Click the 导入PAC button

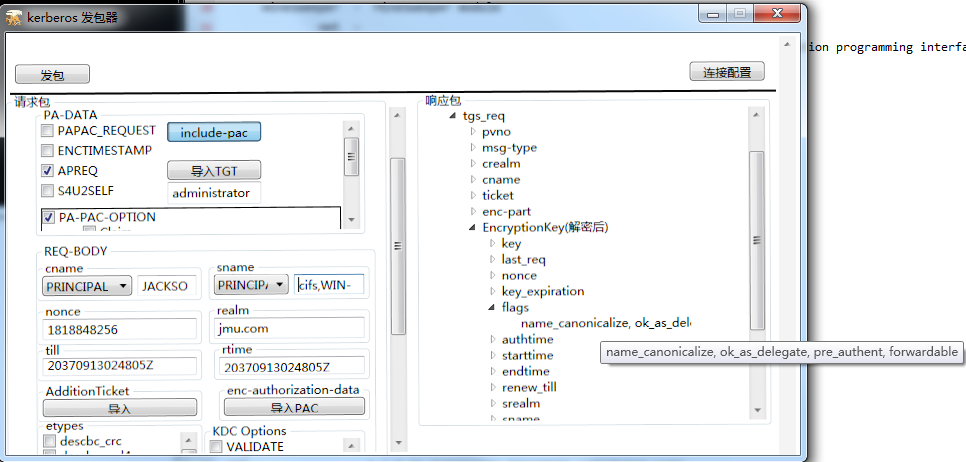[x=294, y=407]
